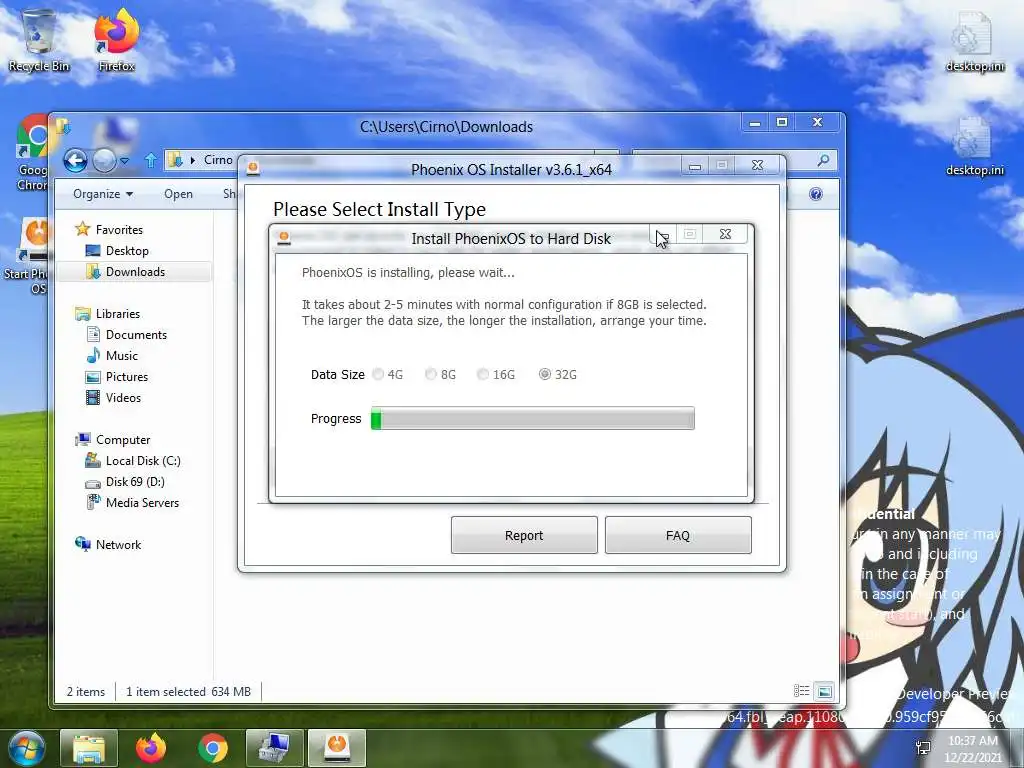This screenshot has width=1024, height=768.
Task: Switch Explorer to details view icon
Action: pos(801,691)
